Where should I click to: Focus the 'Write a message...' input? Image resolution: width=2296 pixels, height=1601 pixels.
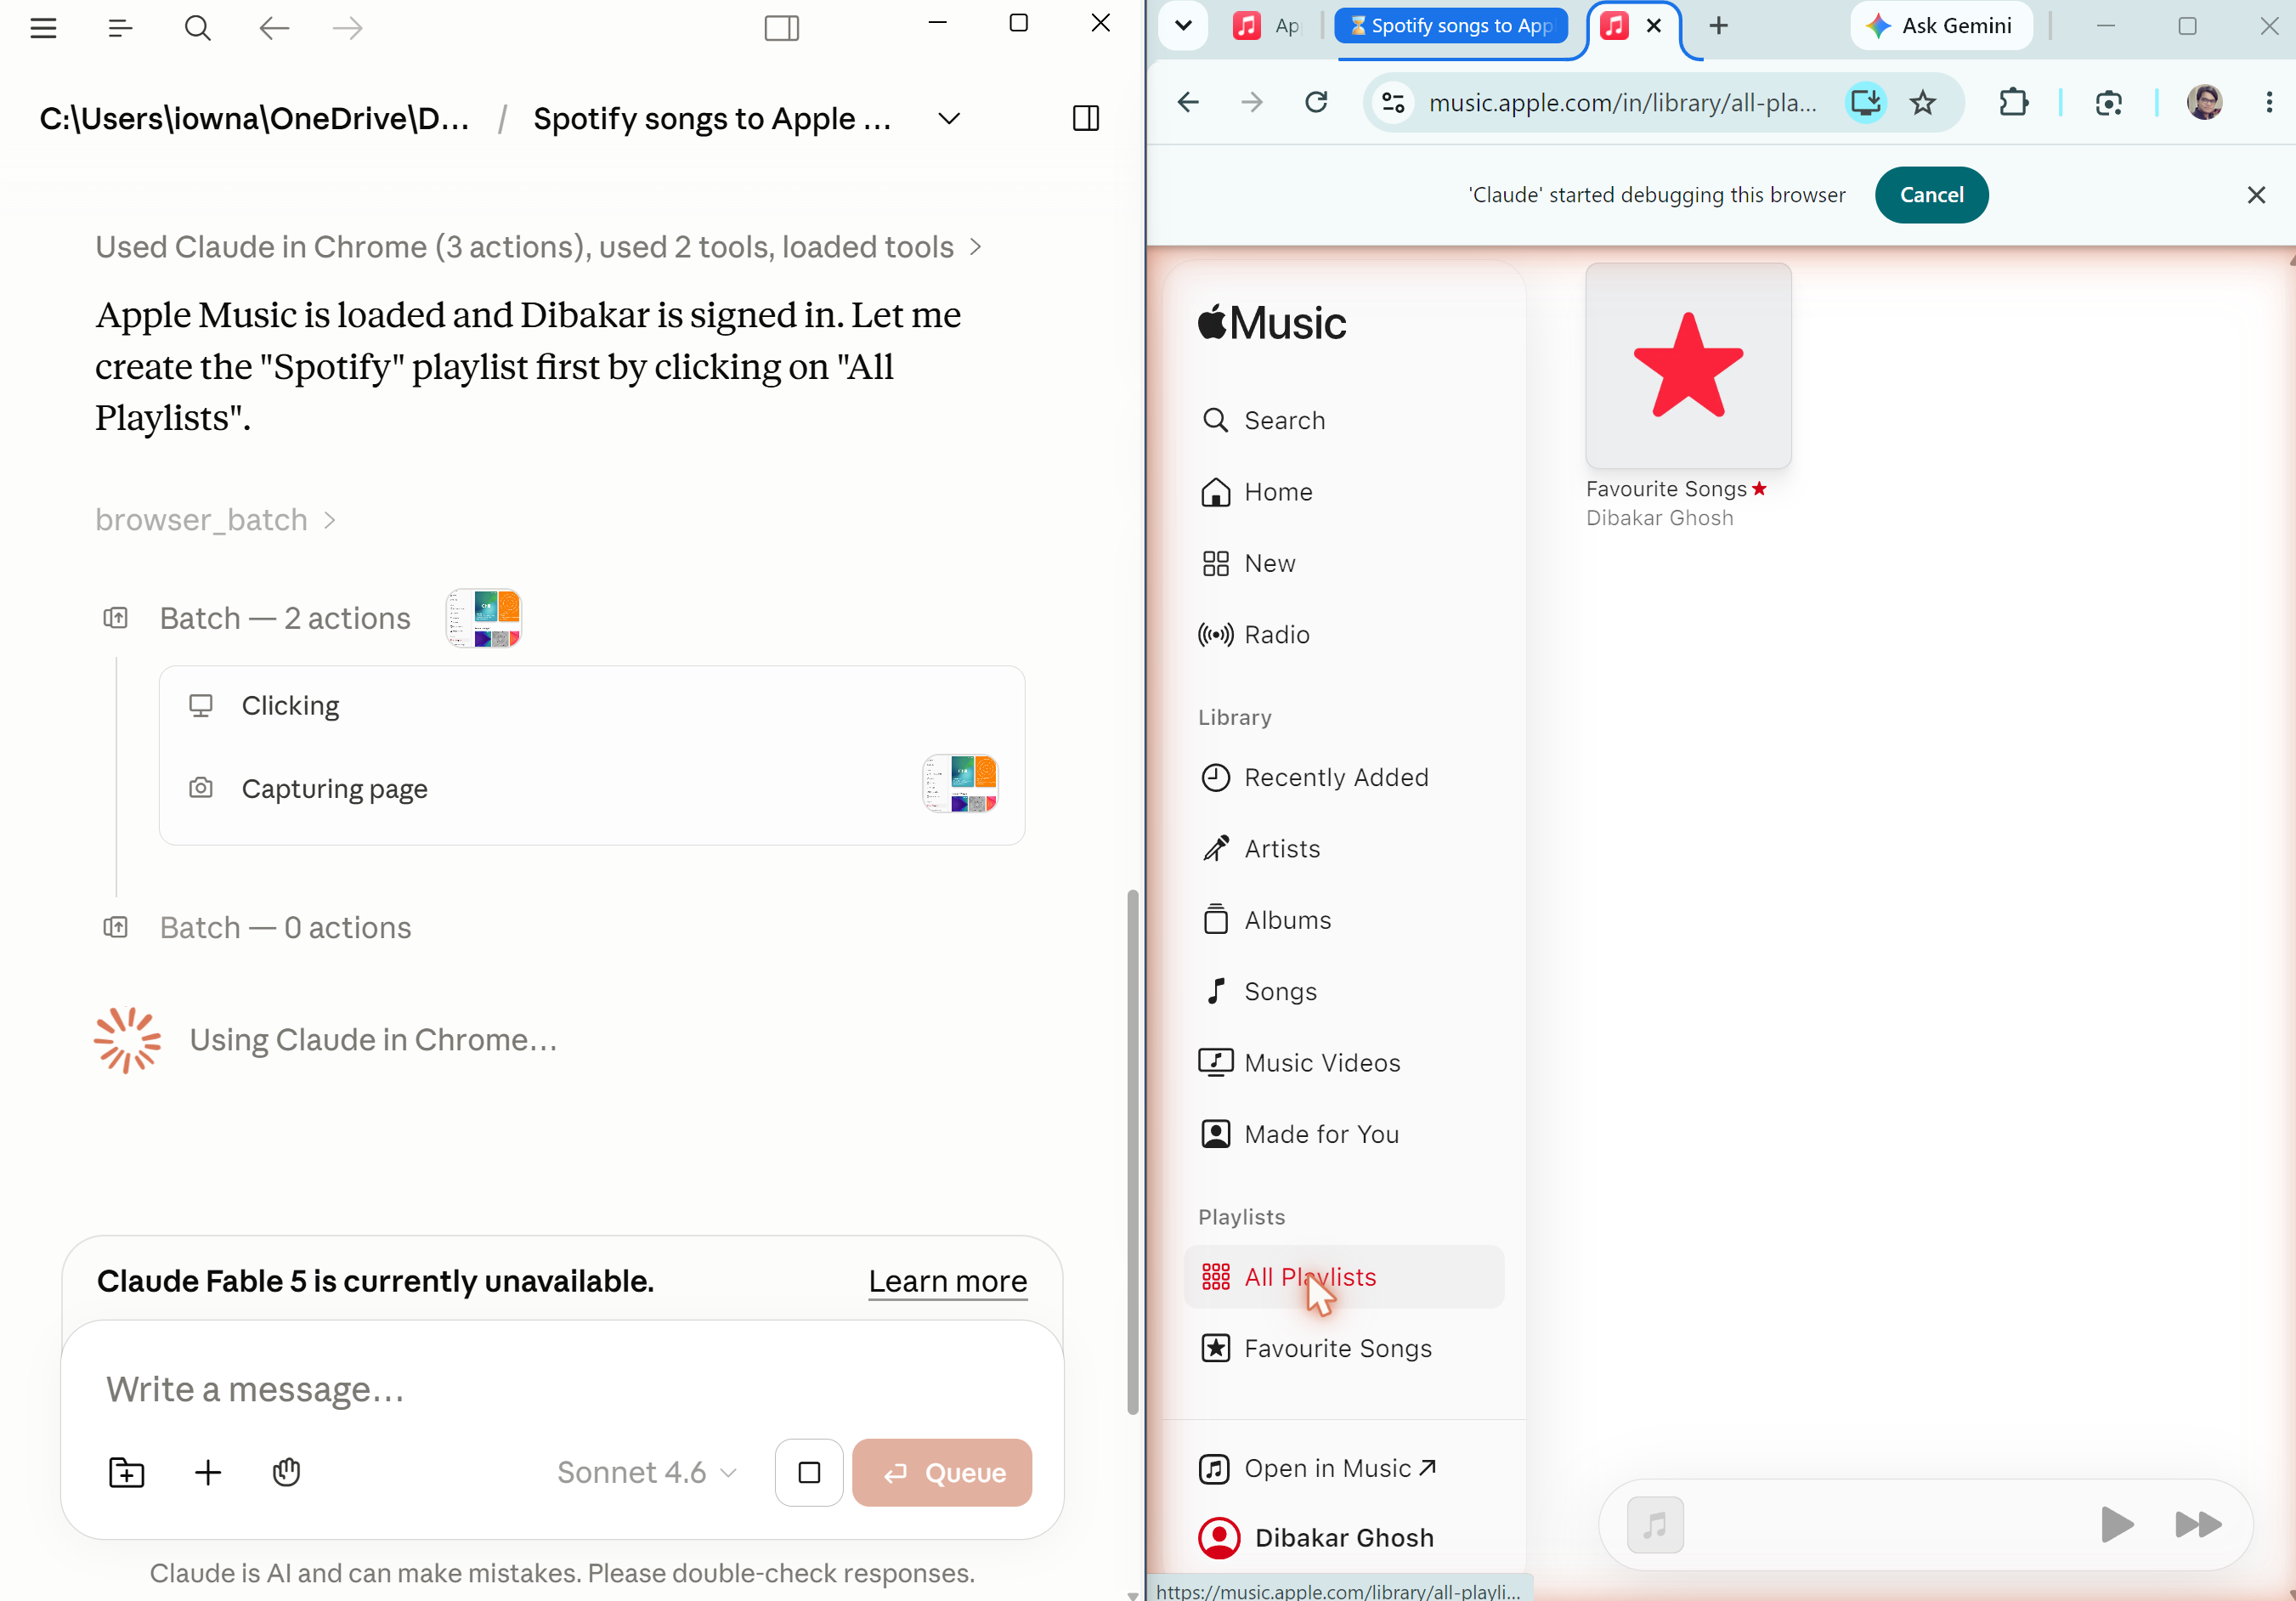[562, 1389]
